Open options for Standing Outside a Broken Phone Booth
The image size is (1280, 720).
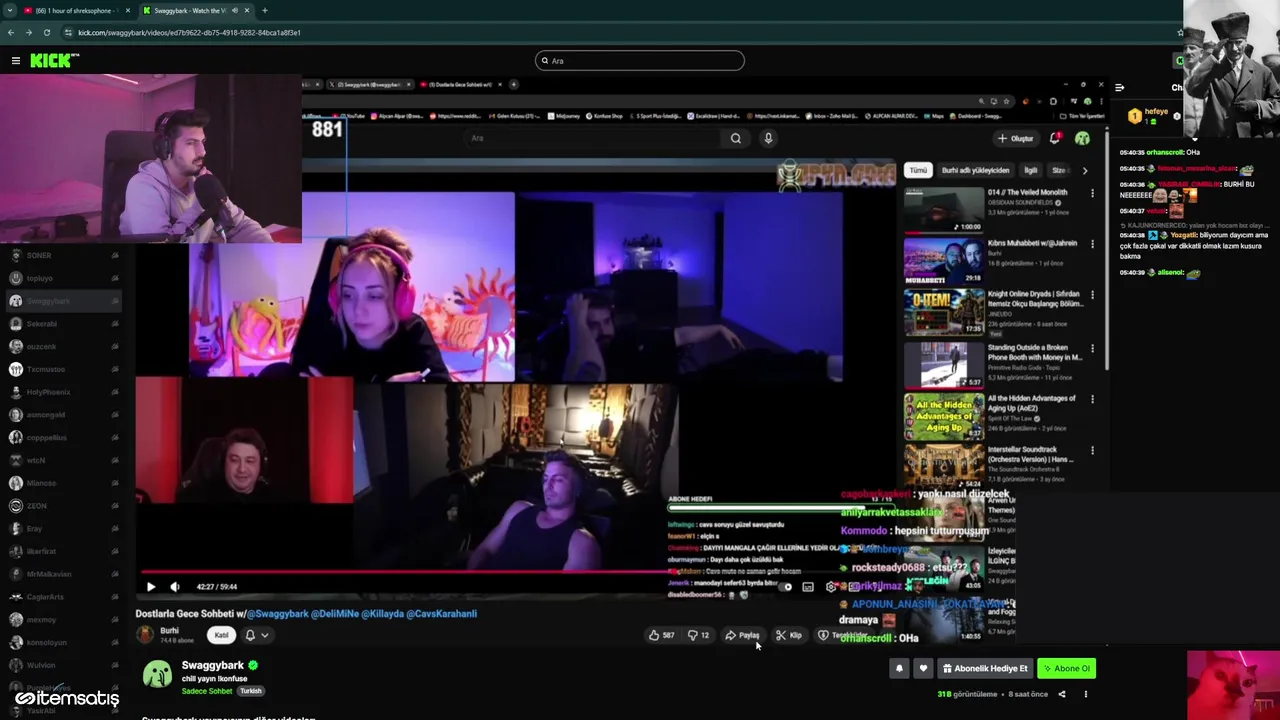(x=1092, y=348)
